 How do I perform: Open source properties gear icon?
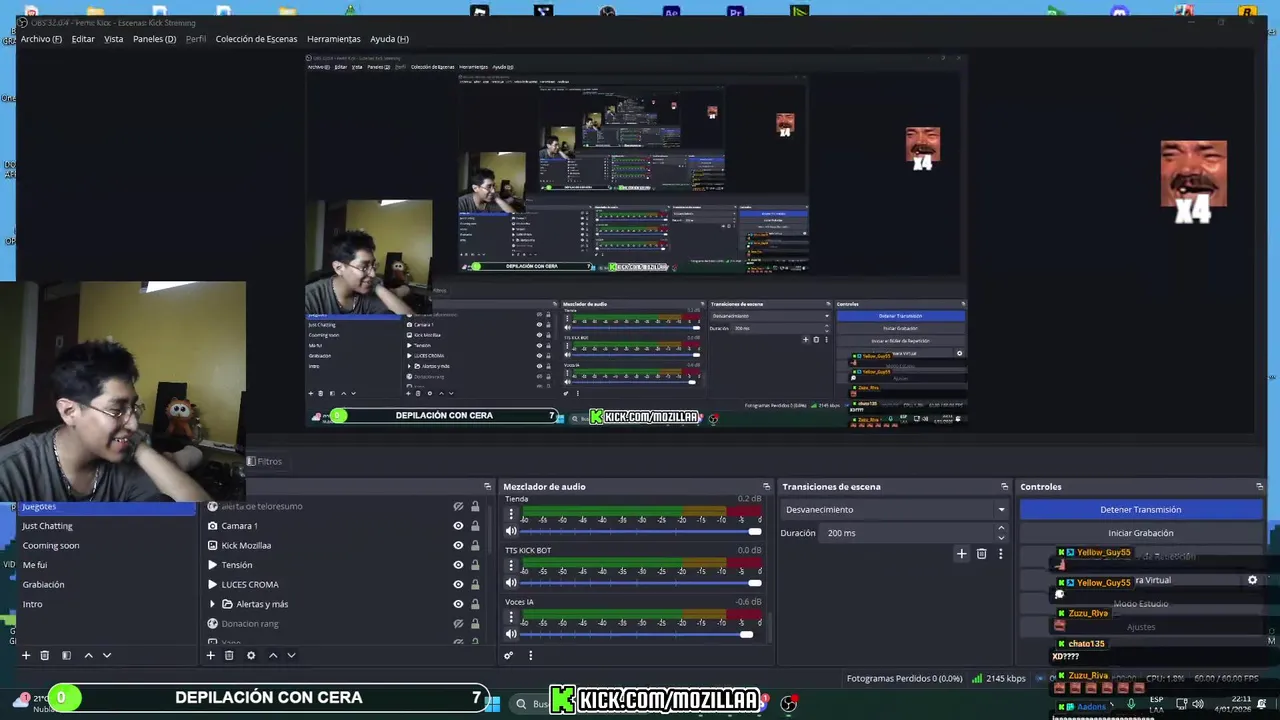tap(251, 655)
